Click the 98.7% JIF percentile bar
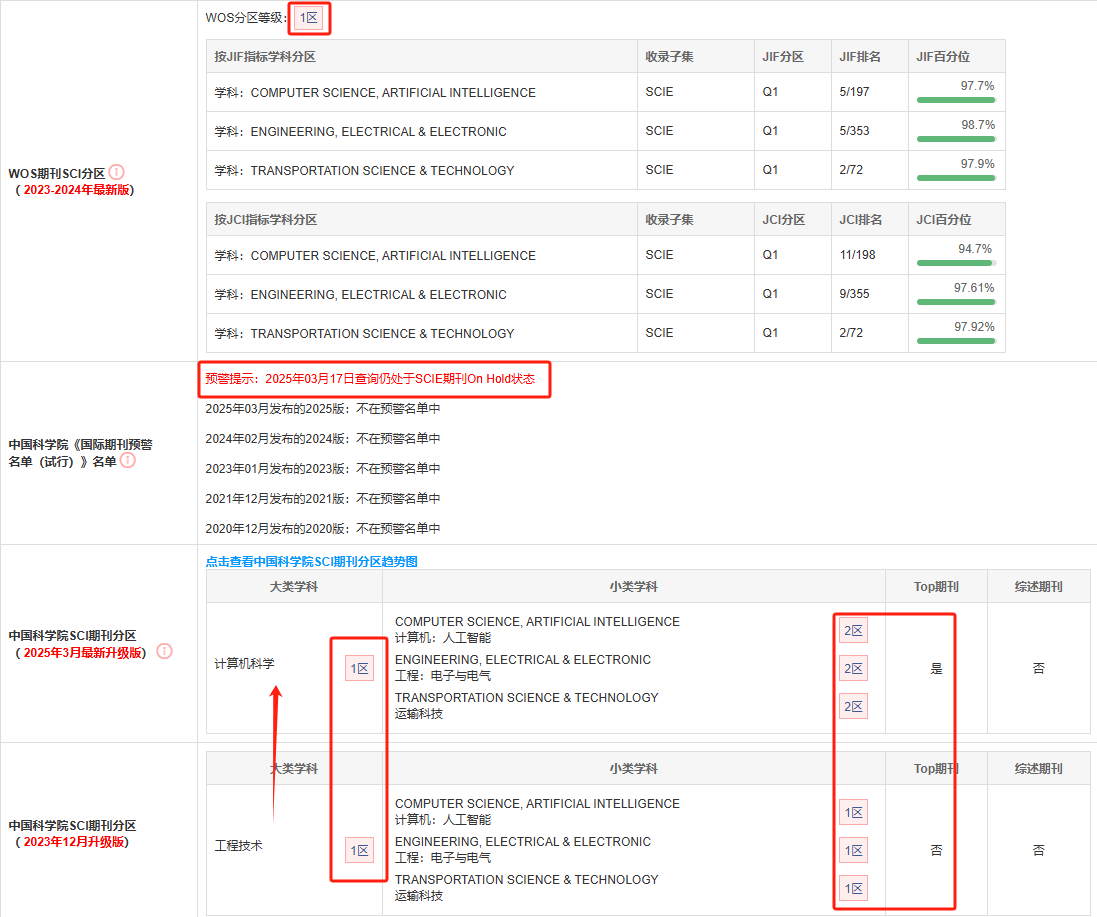1097x917 pixels. (956, 138)
